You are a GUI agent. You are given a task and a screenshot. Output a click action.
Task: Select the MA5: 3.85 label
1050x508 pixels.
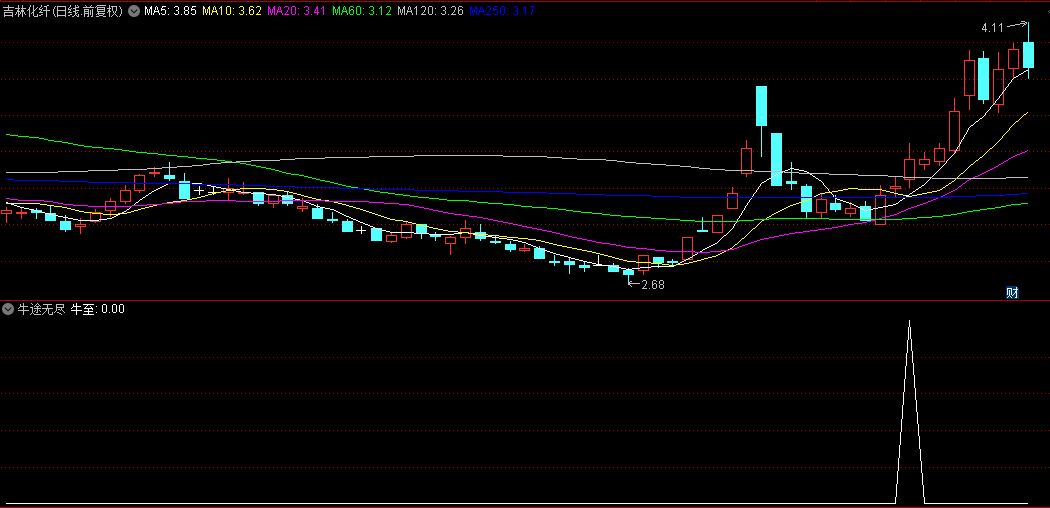tap(170, 11)
